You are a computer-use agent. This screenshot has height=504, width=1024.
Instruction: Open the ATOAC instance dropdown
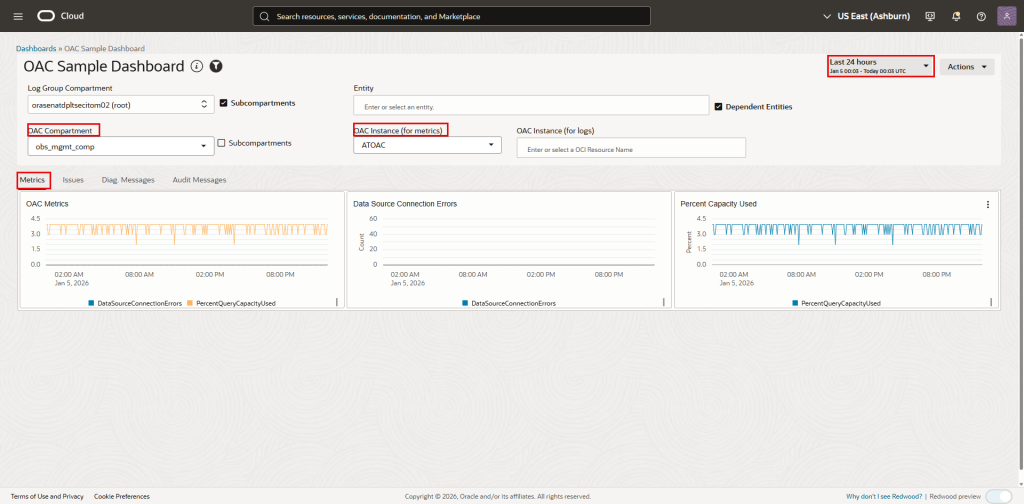coord(426,145)
